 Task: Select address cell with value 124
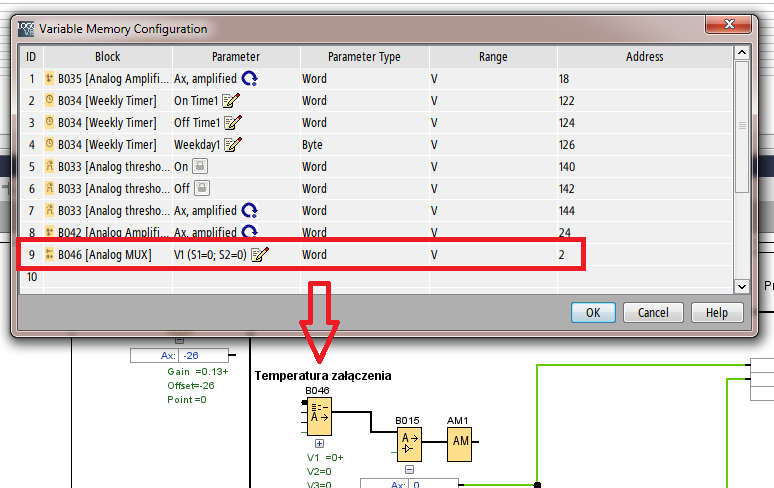[x=645, y=122]
